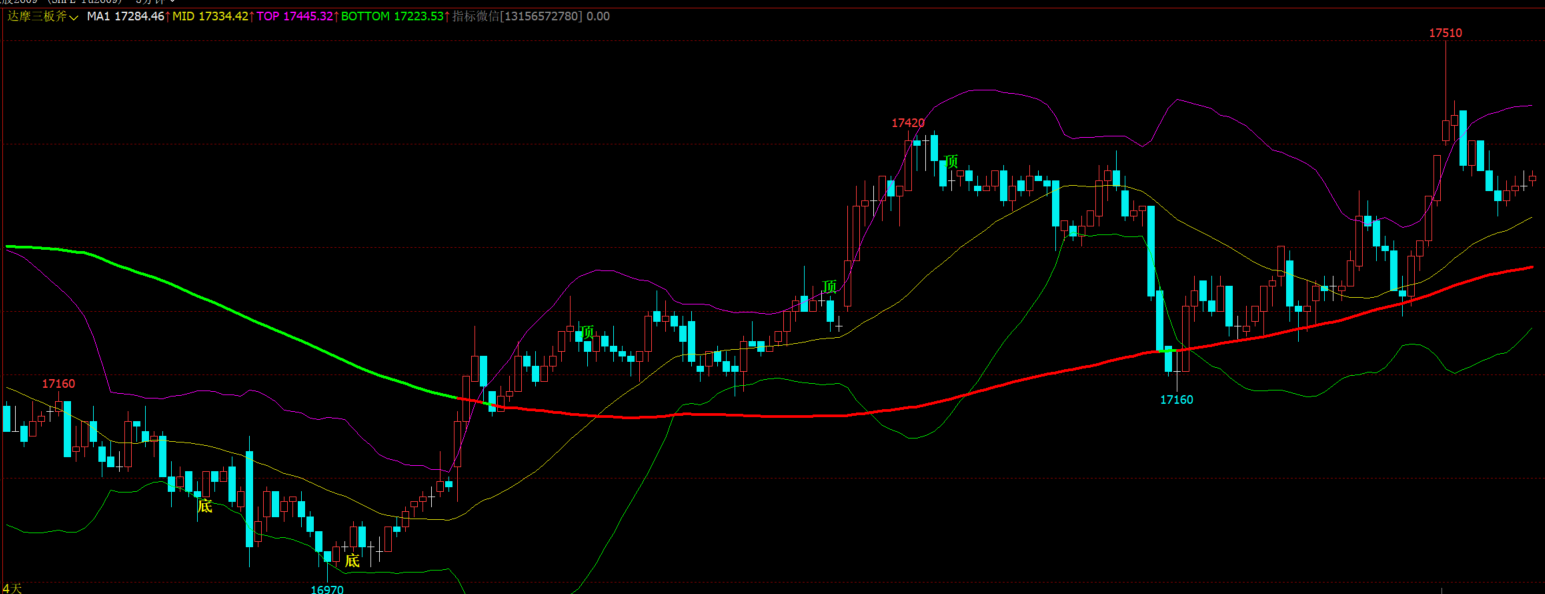Screen dimensions: 1545x594
Task: Click the chevron next to 达摩三板斧
Action: (74, 18)
